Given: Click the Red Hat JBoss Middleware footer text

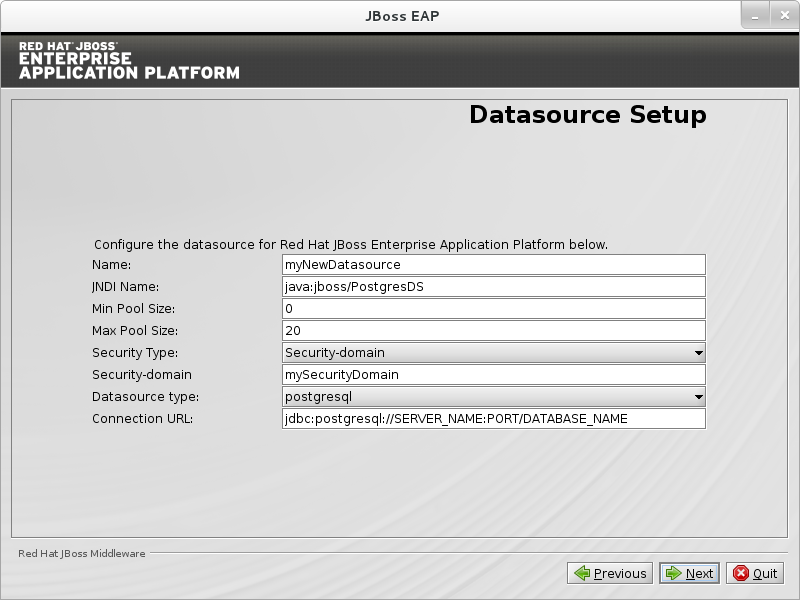Looking at the screenshot, I should 82,552.
